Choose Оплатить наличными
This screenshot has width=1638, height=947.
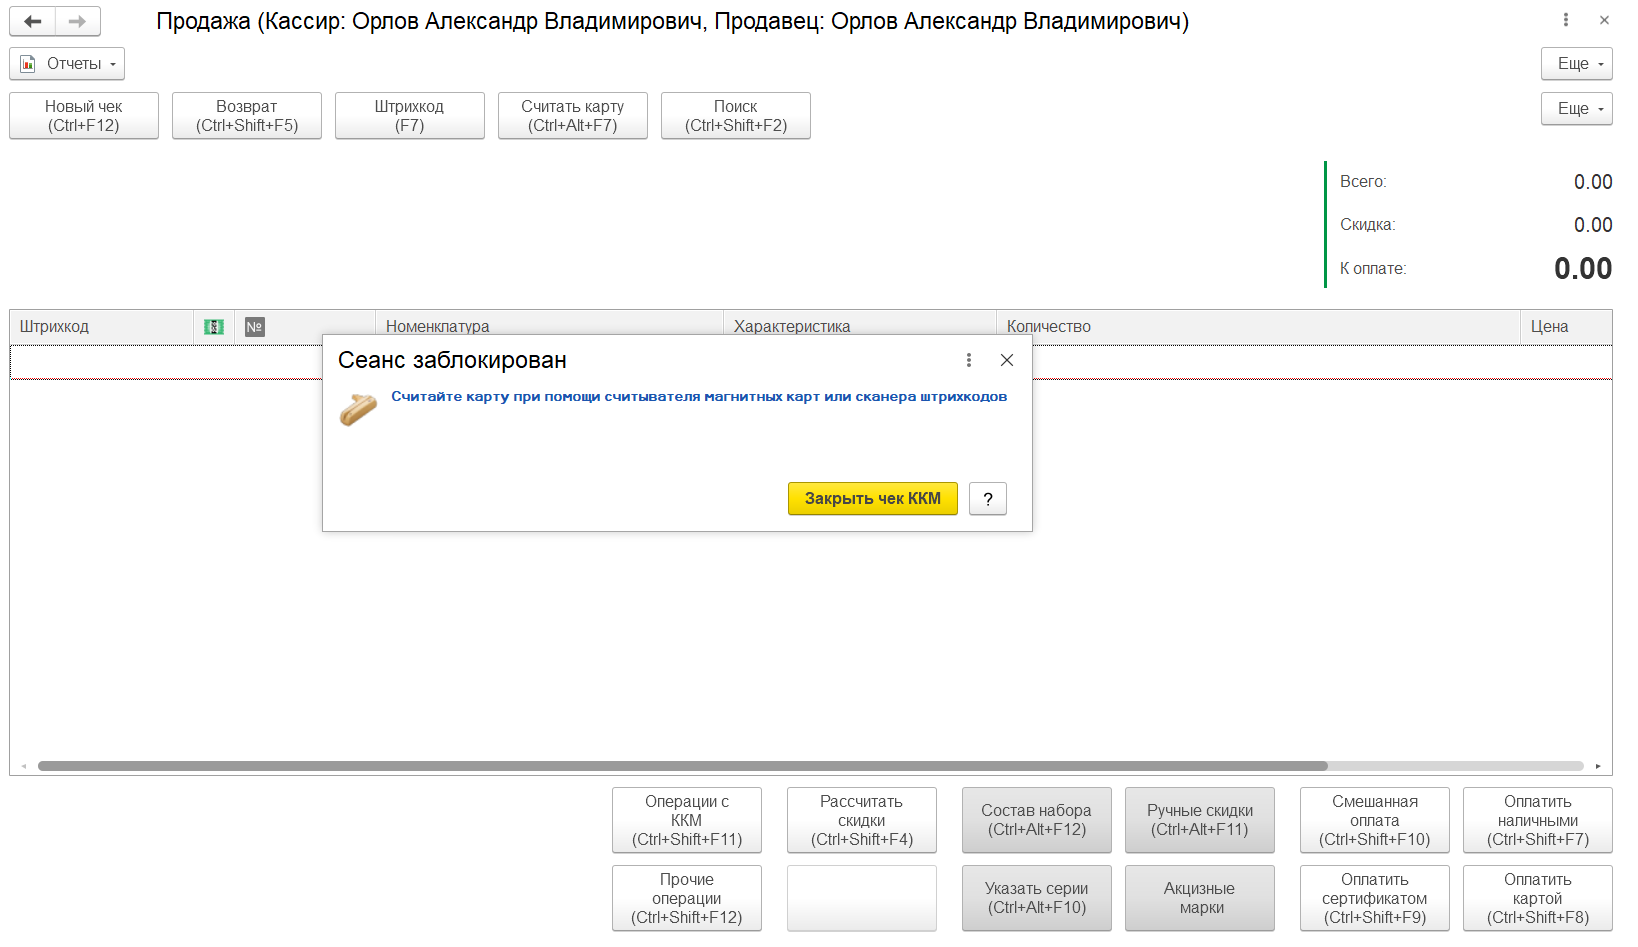tap(1538, 820)
